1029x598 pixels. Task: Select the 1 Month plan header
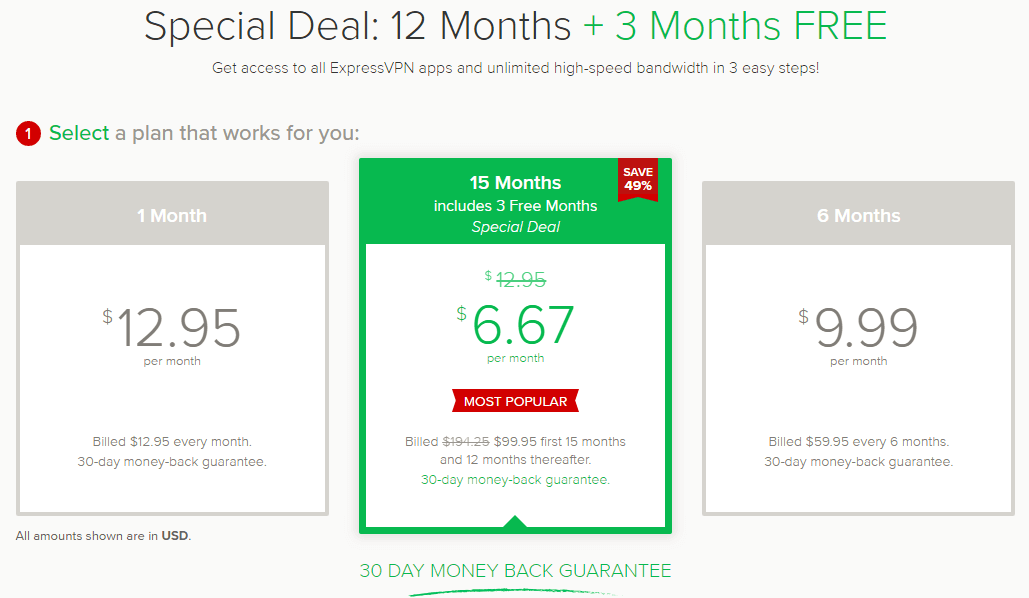tap(172, 215)
